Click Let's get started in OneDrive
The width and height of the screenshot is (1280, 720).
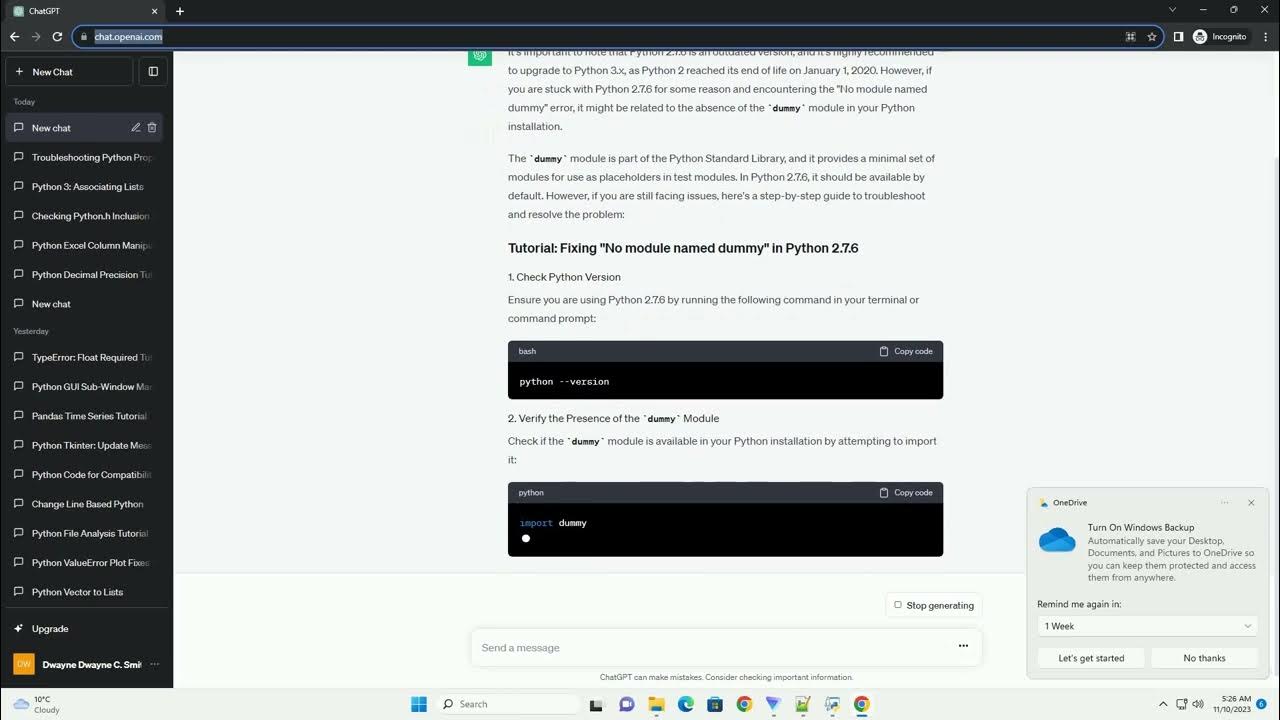pos(1091,658)
